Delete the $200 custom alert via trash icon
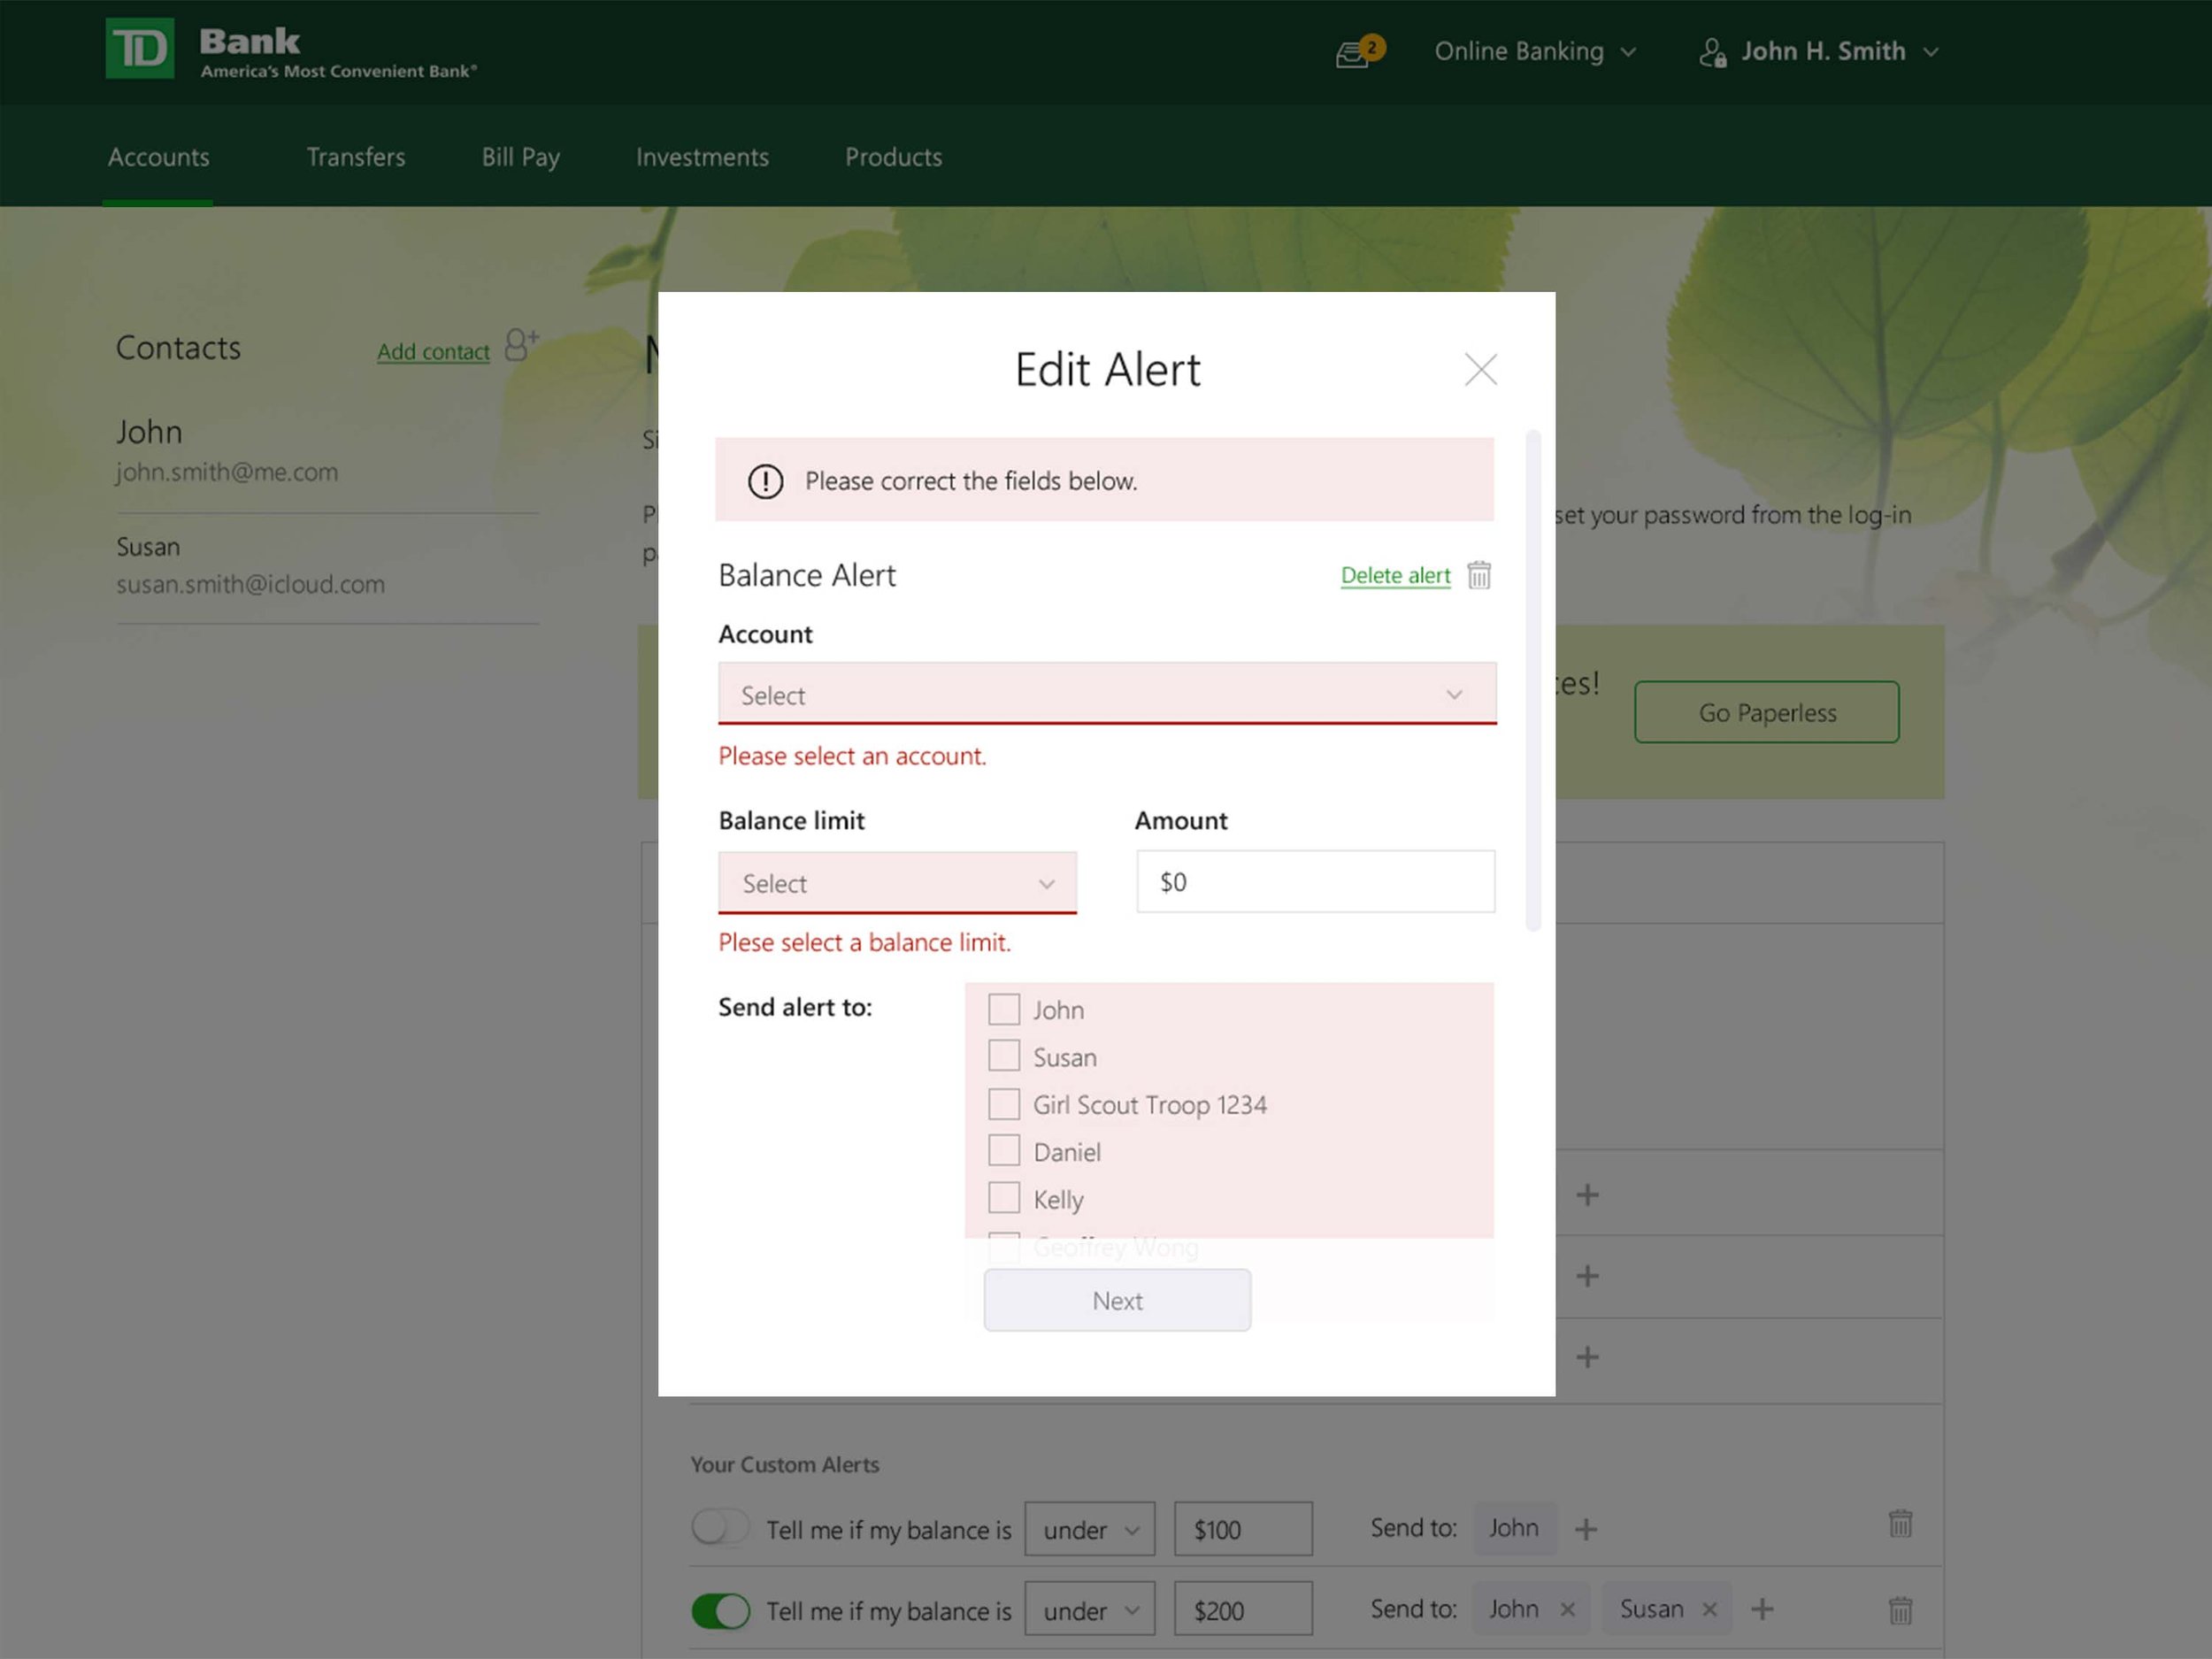The height and width of the screenshot is (1659, 2212). [1900, 1610]
